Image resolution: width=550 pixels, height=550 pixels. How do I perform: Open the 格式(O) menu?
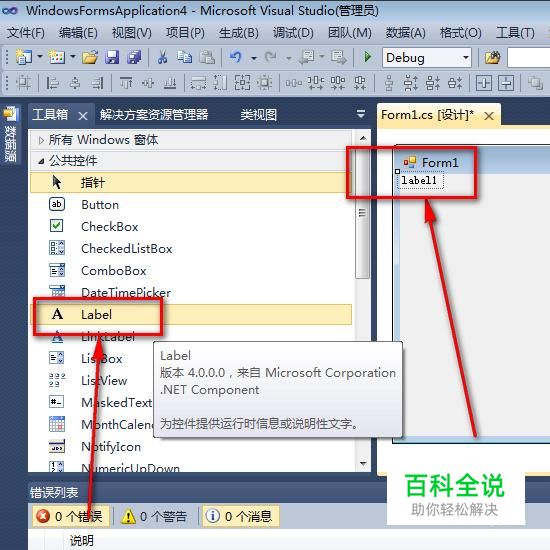tap(461, 33)
